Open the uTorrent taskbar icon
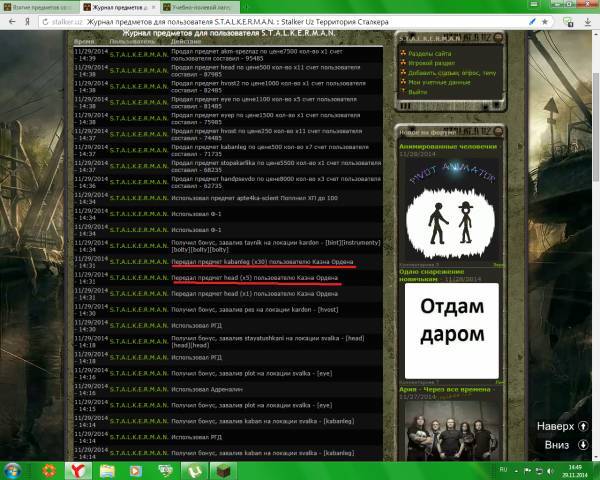 [x=194, y=471]
